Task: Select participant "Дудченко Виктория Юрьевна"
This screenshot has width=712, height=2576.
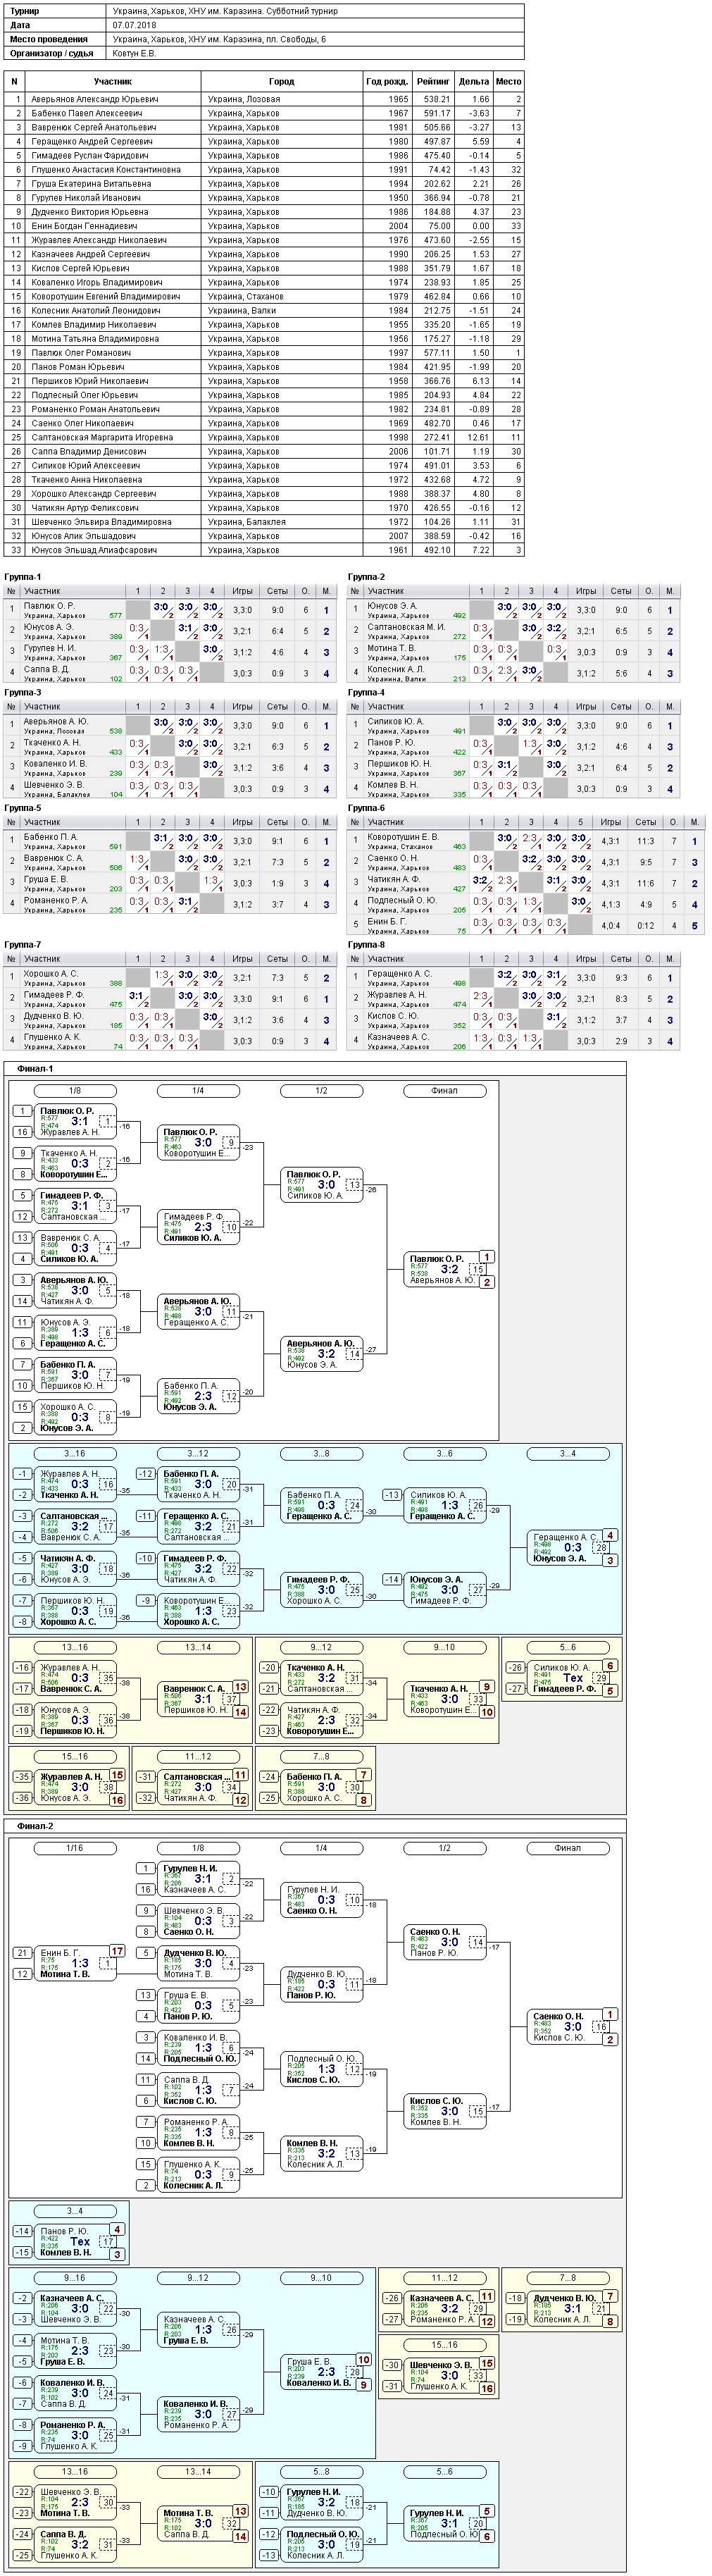Action: (x=89, y=211)
